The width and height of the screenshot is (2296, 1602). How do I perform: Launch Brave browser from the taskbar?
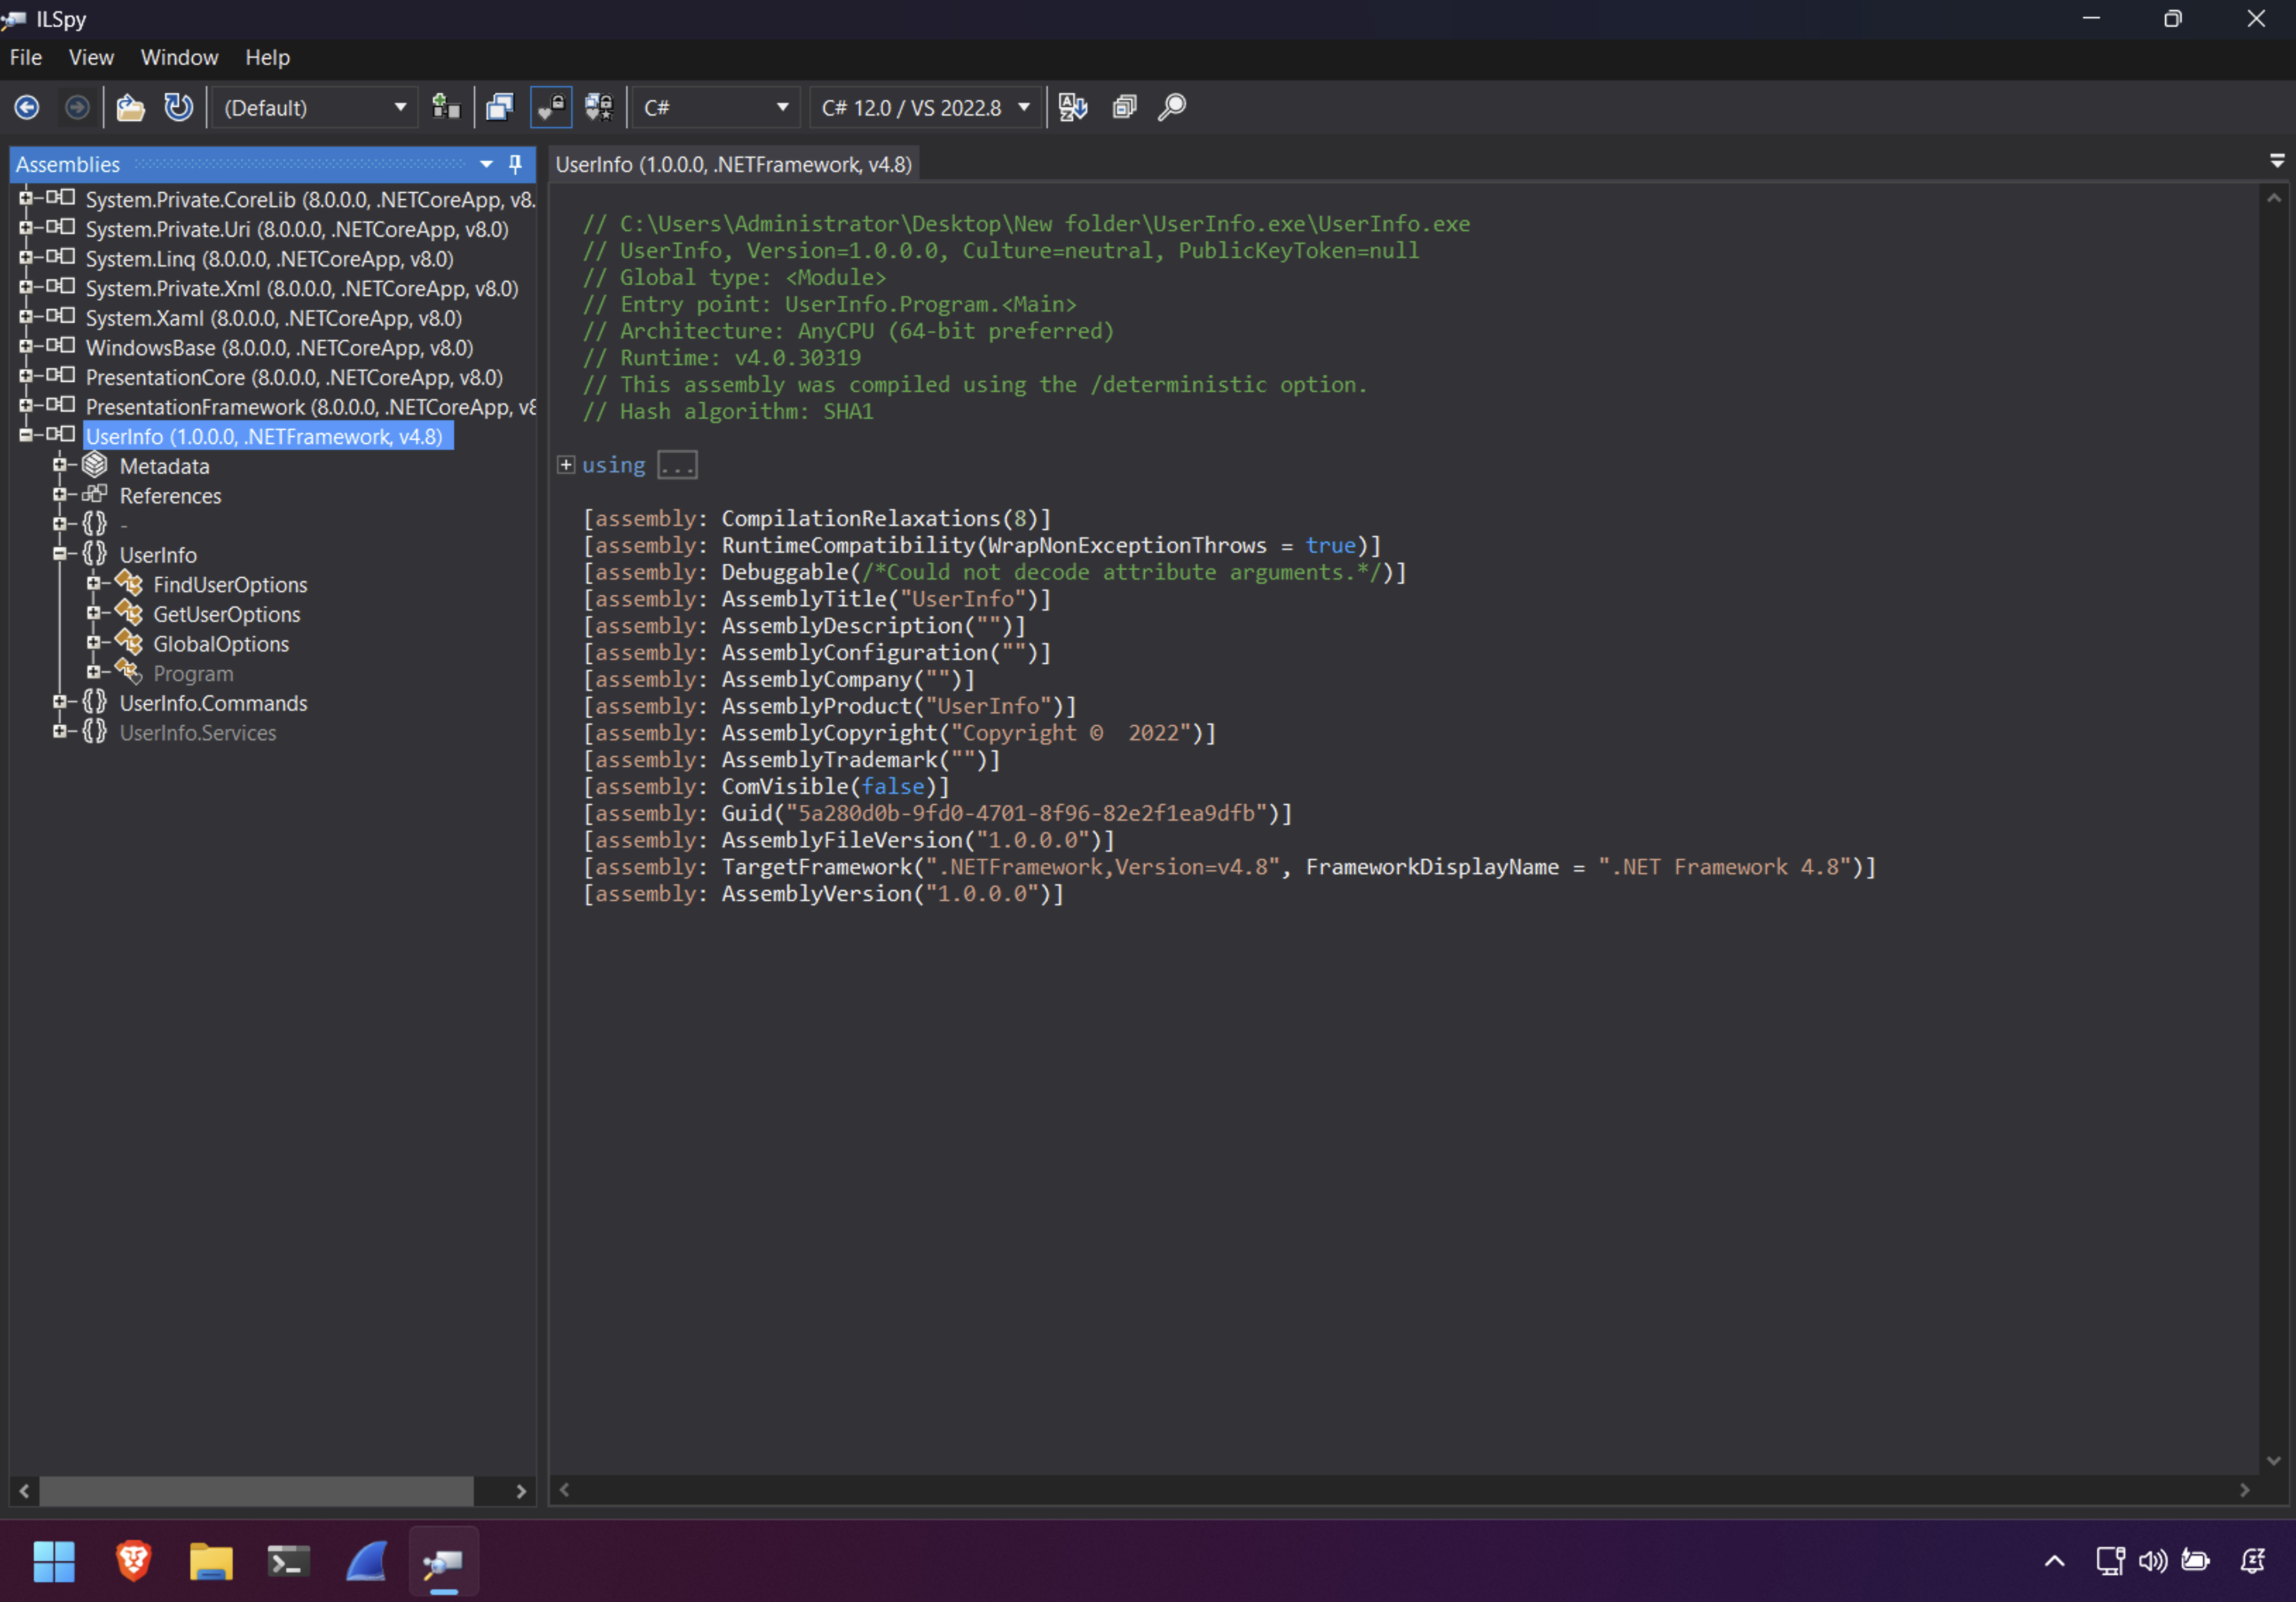pyautogui.click(x=133, y=1562)
